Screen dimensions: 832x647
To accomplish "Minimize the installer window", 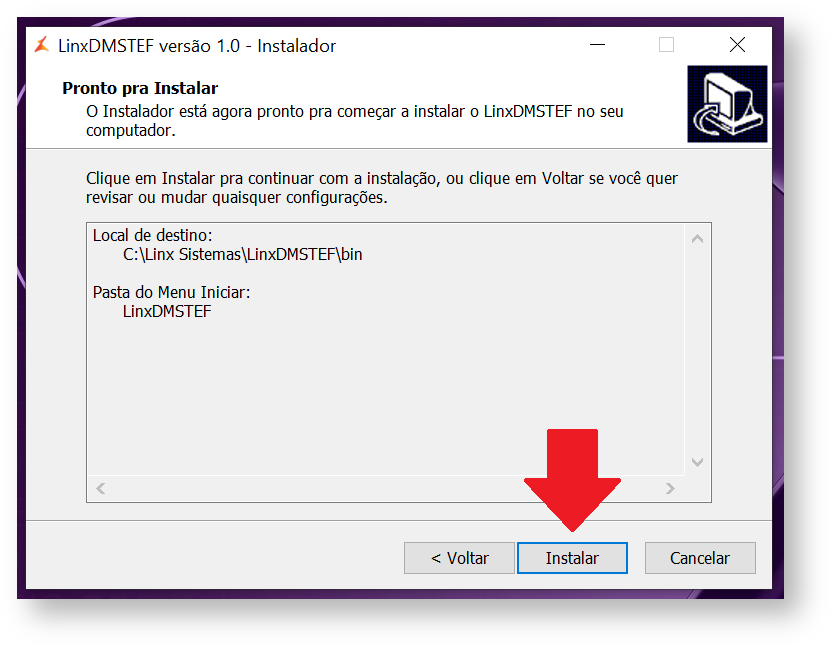I will coord(597,45).
